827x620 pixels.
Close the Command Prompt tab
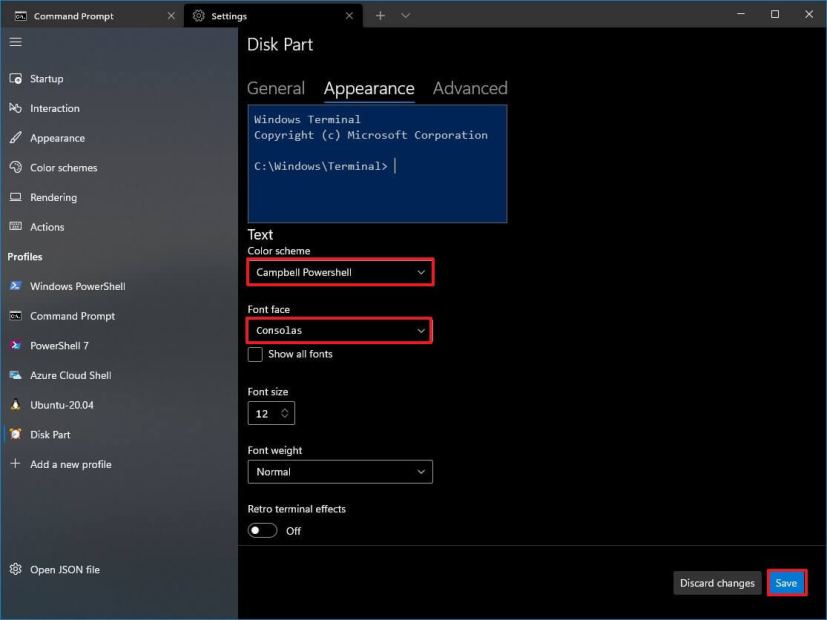[x=171, y=16]
